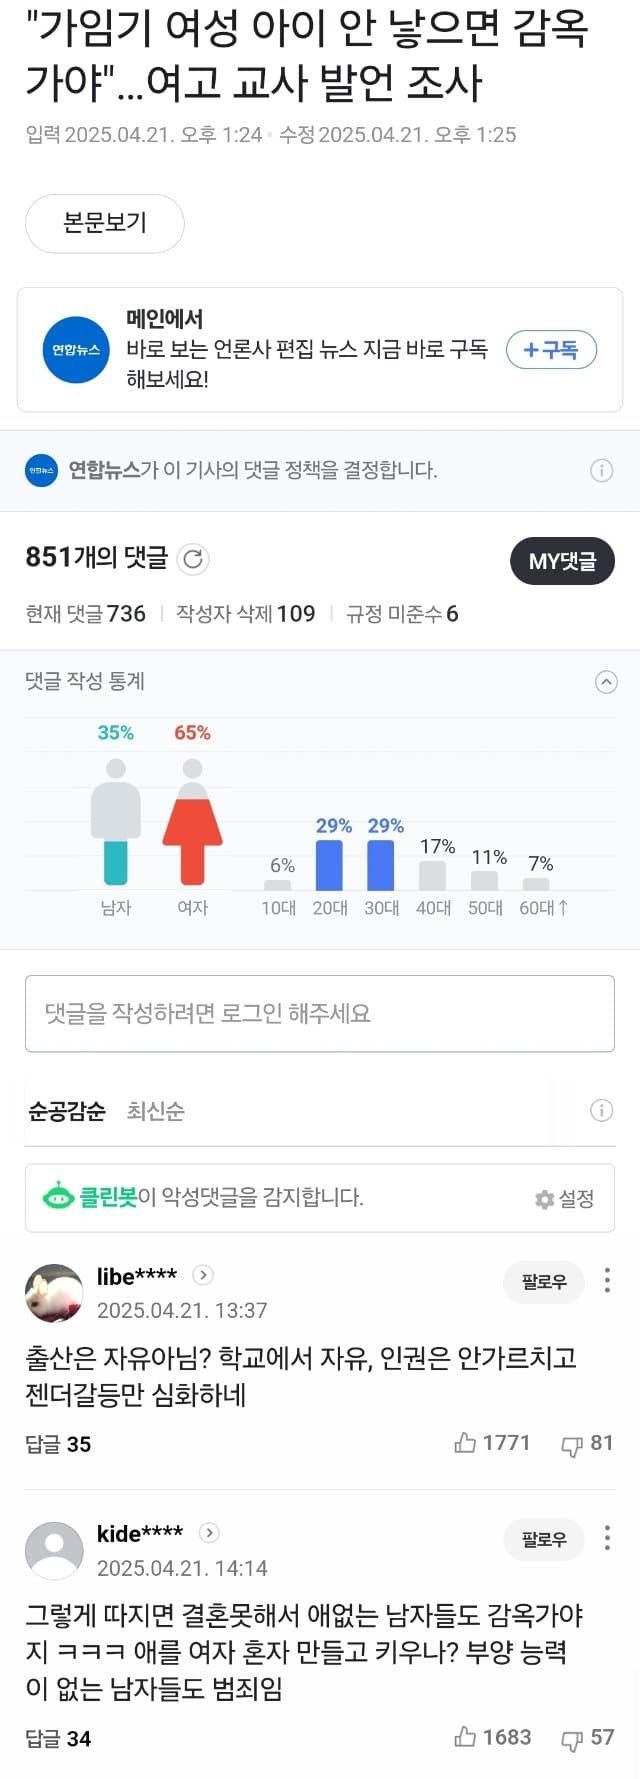640x1779 pixels.
Task: Click info icon beside comment policy notice
Action: tap(601, 470)
